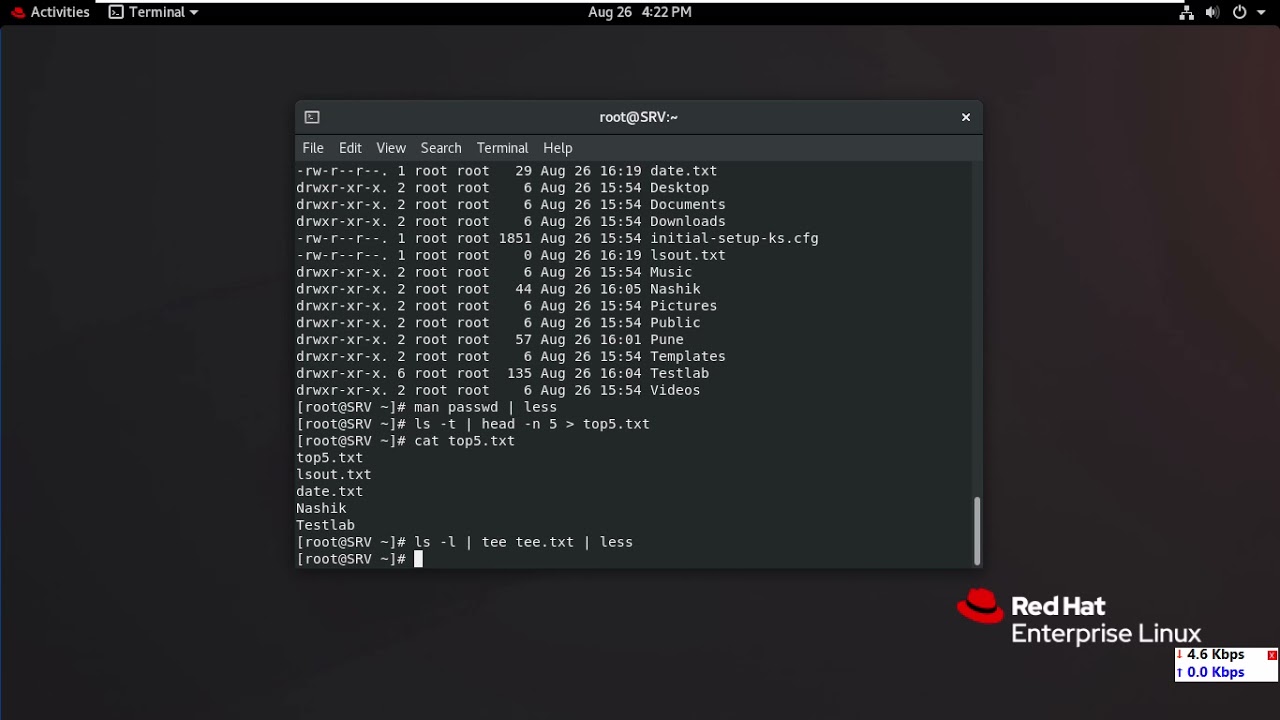1280x720 pixels.
Task: Open the Activities overview
Action: coord(60,12)
